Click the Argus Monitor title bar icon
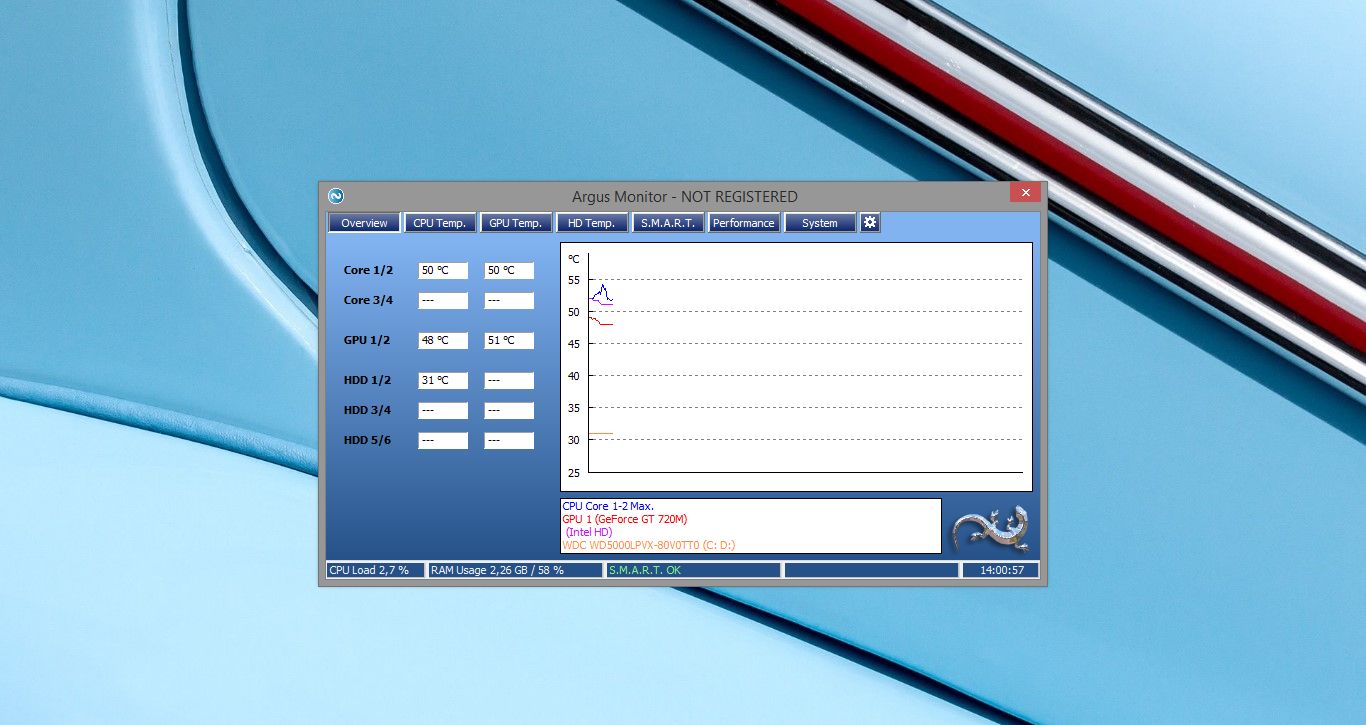Image resolution: width=1366 pixels, height=725 pixels. click(336, 196)
